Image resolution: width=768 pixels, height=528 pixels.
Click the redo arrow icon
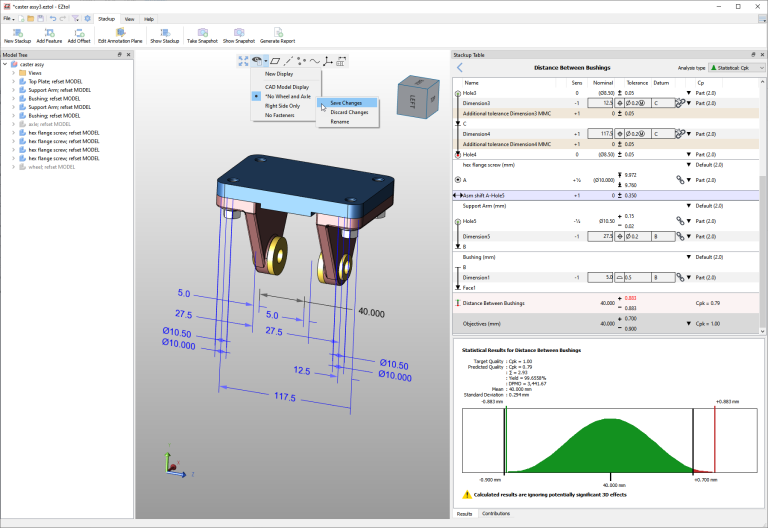(63, 19)
